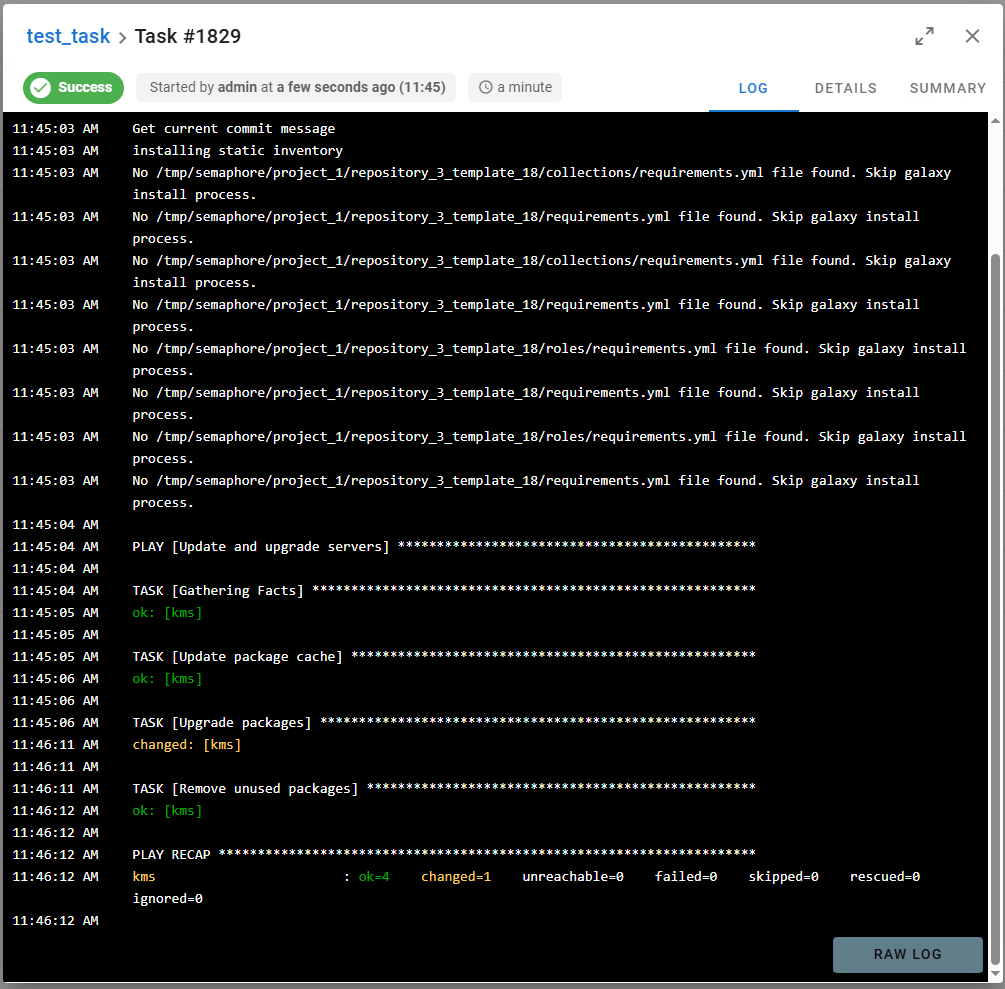Click the Task #1829 title text
The height and width of the screenshot is (989, 1005).
(x=187, y=37)
